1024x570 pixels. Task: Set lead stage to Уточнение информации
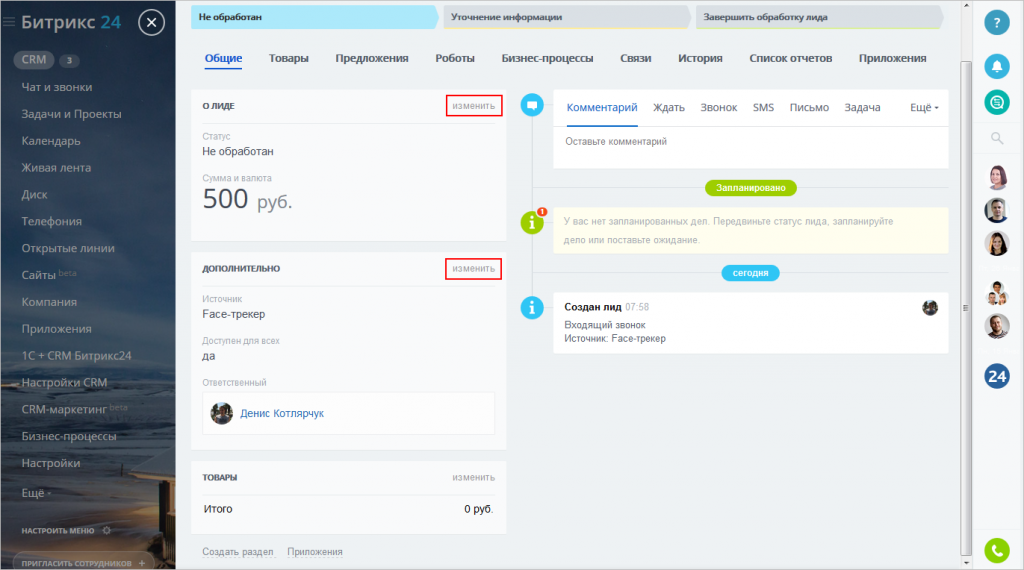point(566,17)
